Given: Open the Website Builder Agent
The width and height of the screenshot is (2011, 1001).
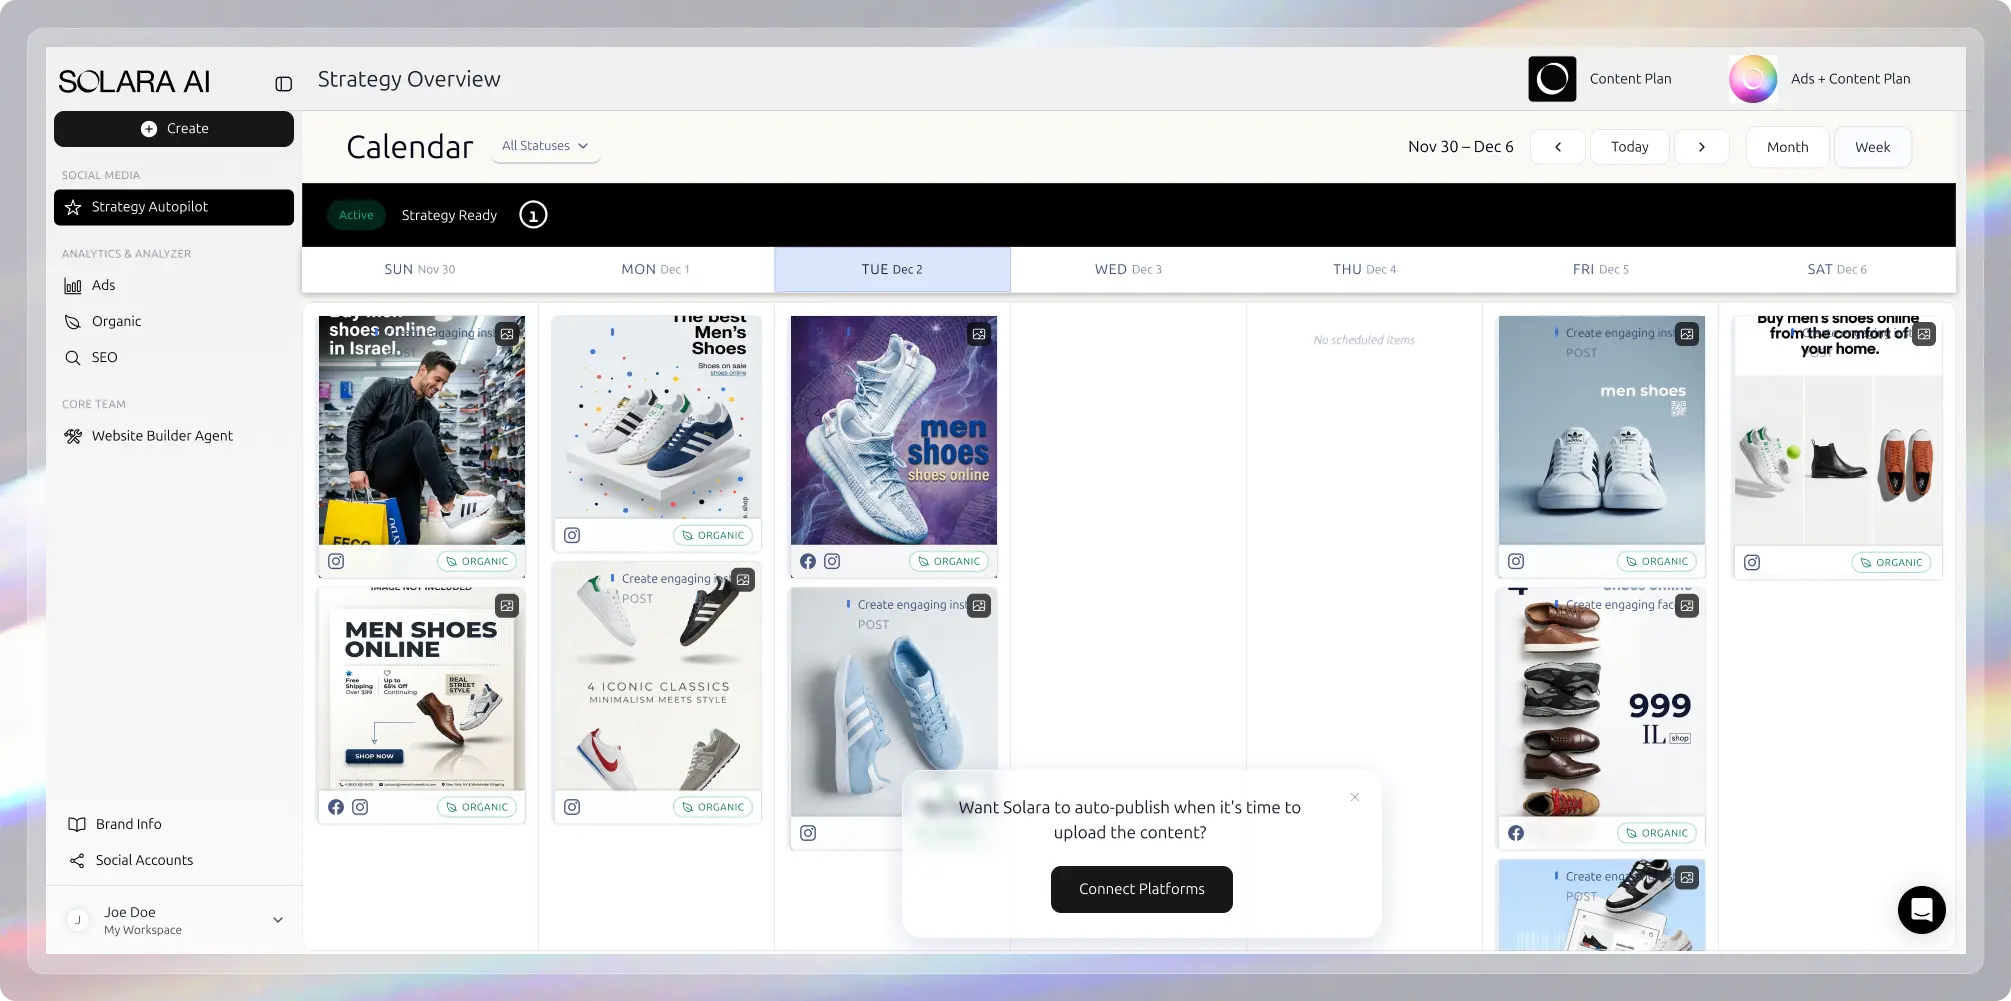Looking at the screenshot, I should click(x=162, y=435).
